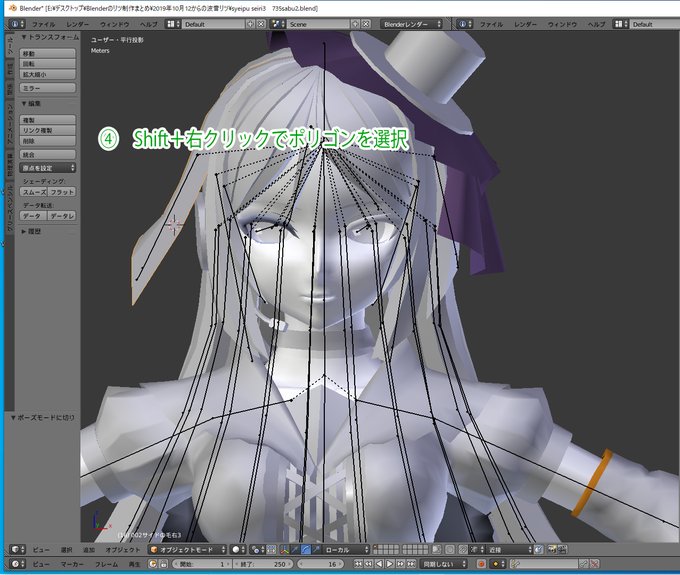Click the OpenGL render animation icon
The height and width of the screenshot is (575, 680).
point(562,549)
